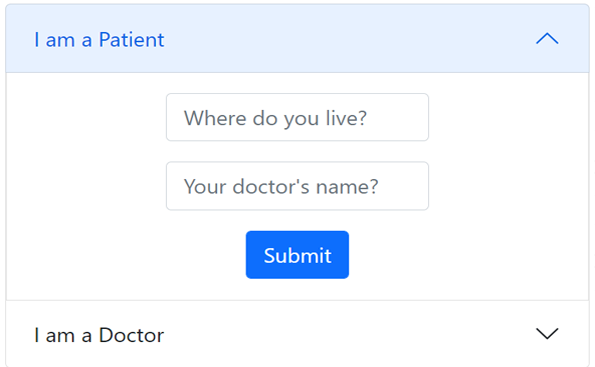Click into the "Your doctor's name?" field
Screen dimensions: 595x367
(x=297, y=186)
